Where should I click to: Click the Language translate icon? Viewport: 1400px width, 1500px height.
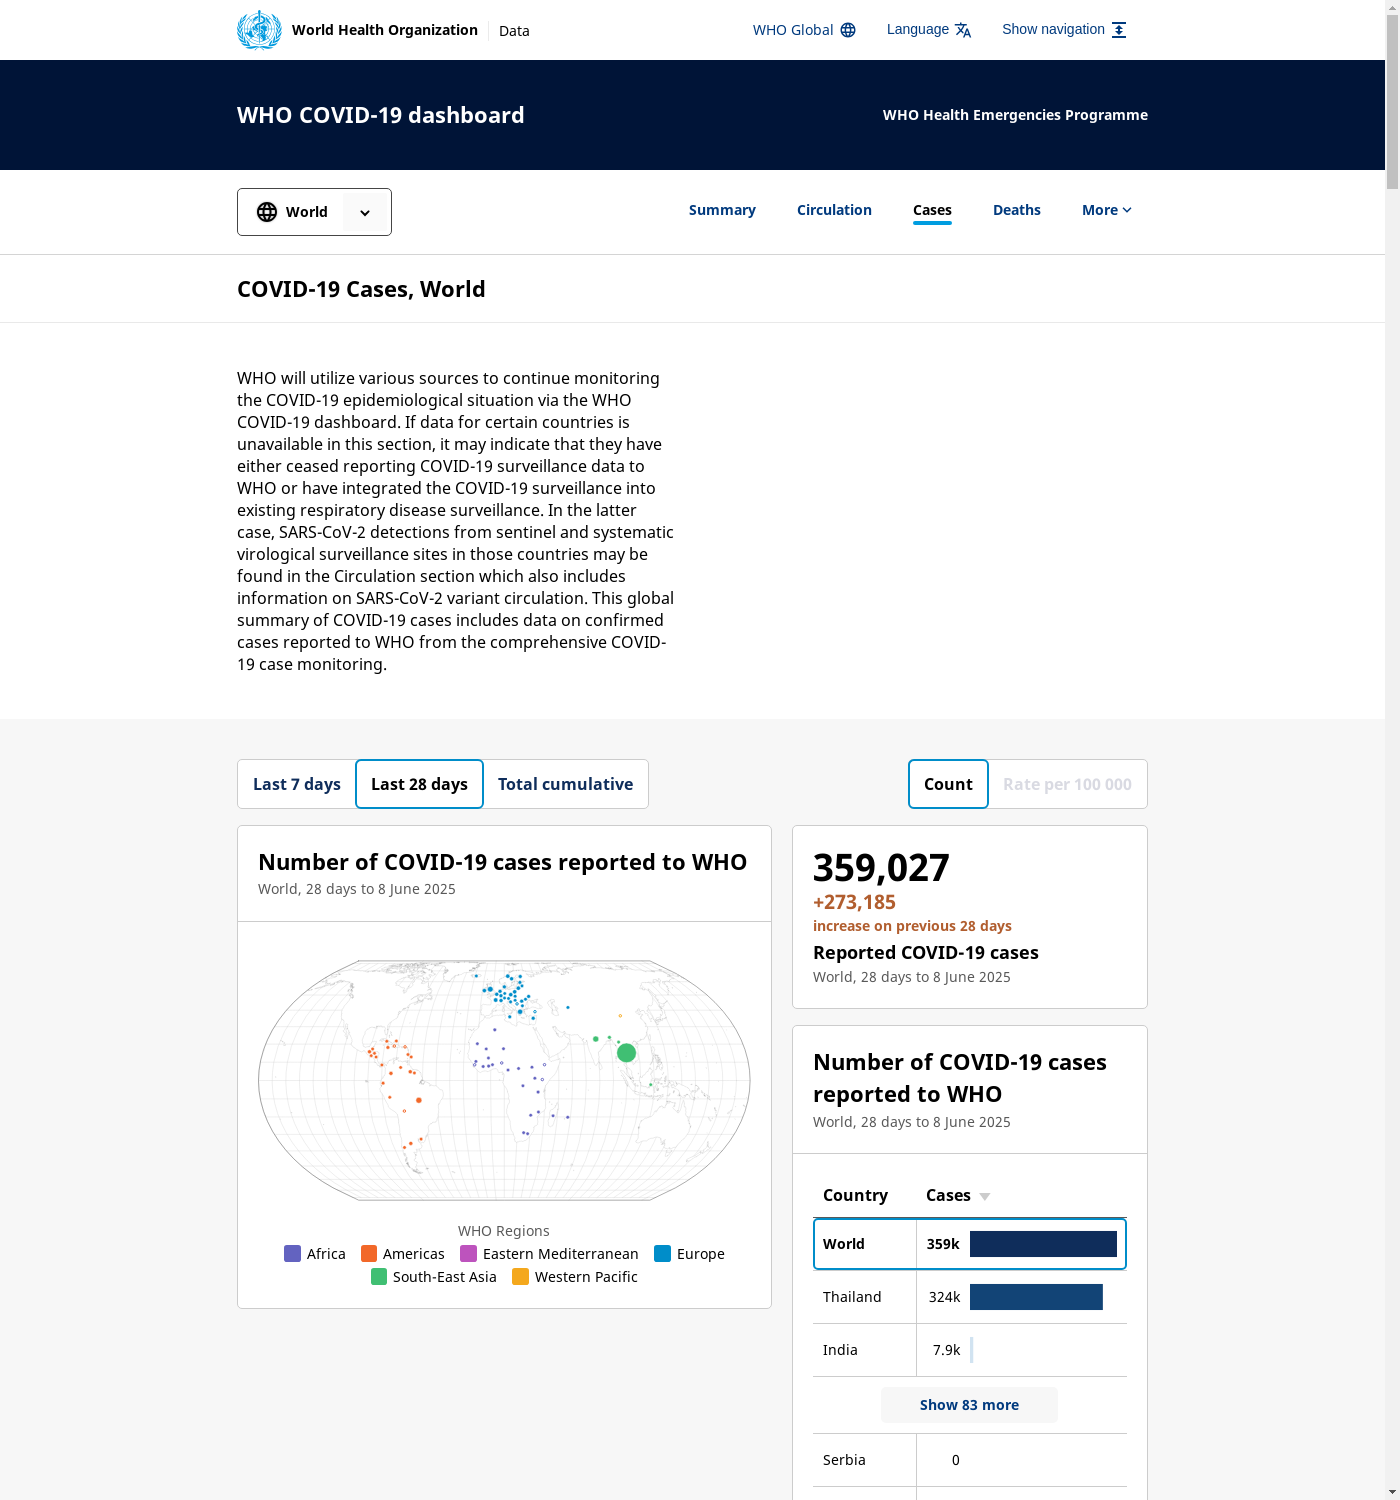tap(963, 30)
